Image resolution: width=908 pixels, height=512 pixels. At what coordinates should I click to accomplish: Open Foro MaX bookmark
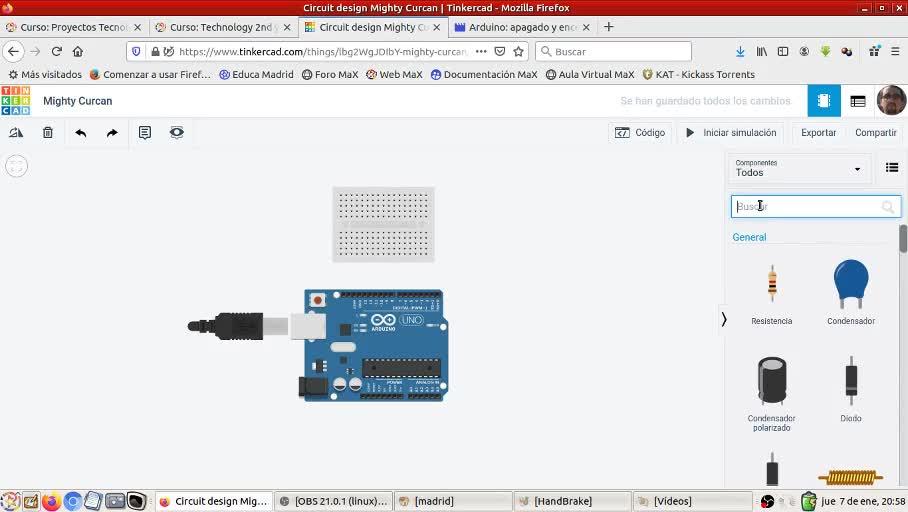(330, 75)
